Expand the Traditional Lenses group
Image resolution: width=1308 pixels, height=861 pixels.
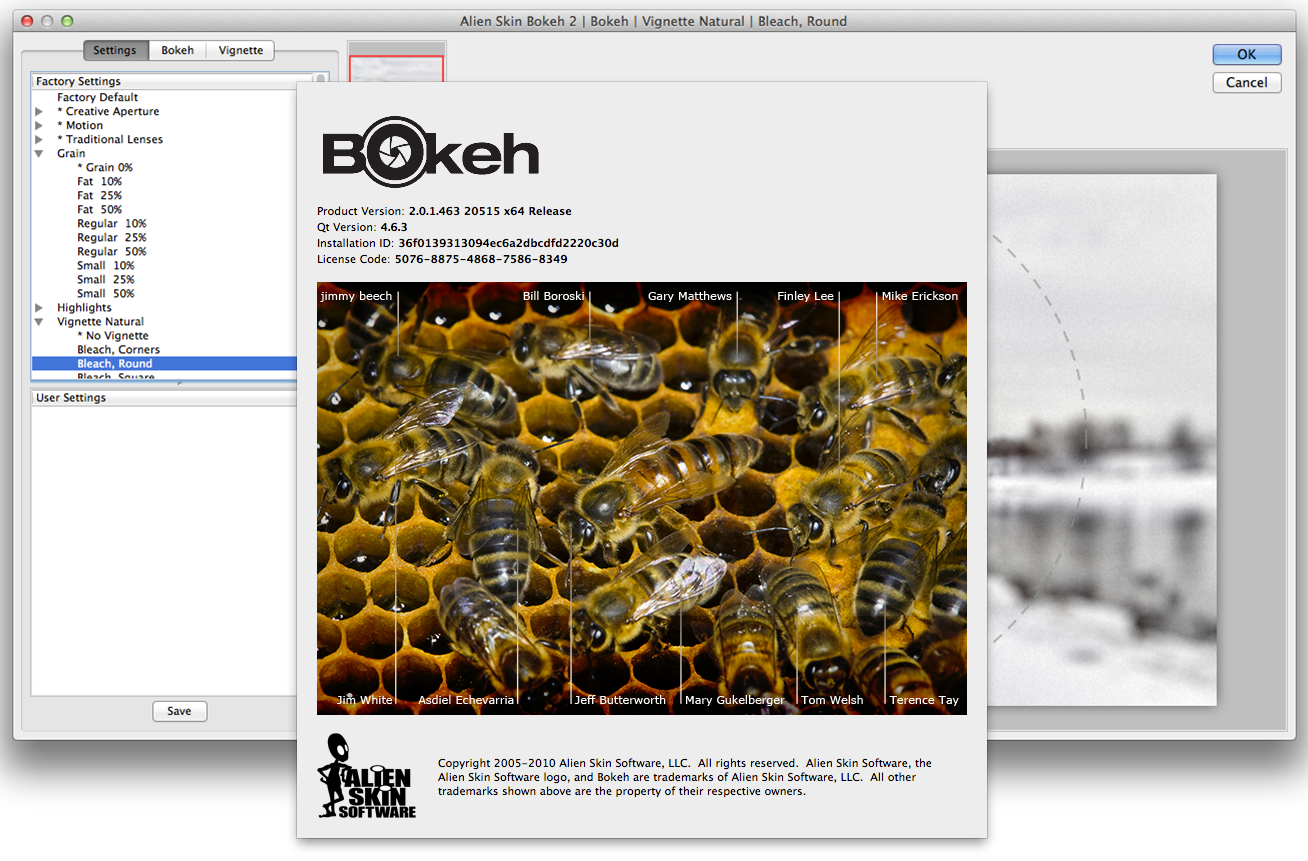[x=39, y=140]
